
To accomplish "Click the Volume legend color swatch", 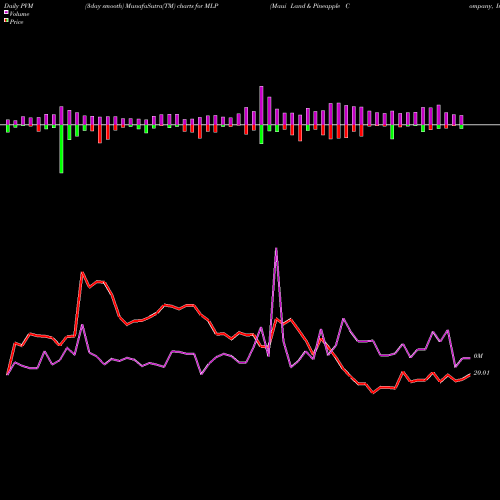I will 6,12.
